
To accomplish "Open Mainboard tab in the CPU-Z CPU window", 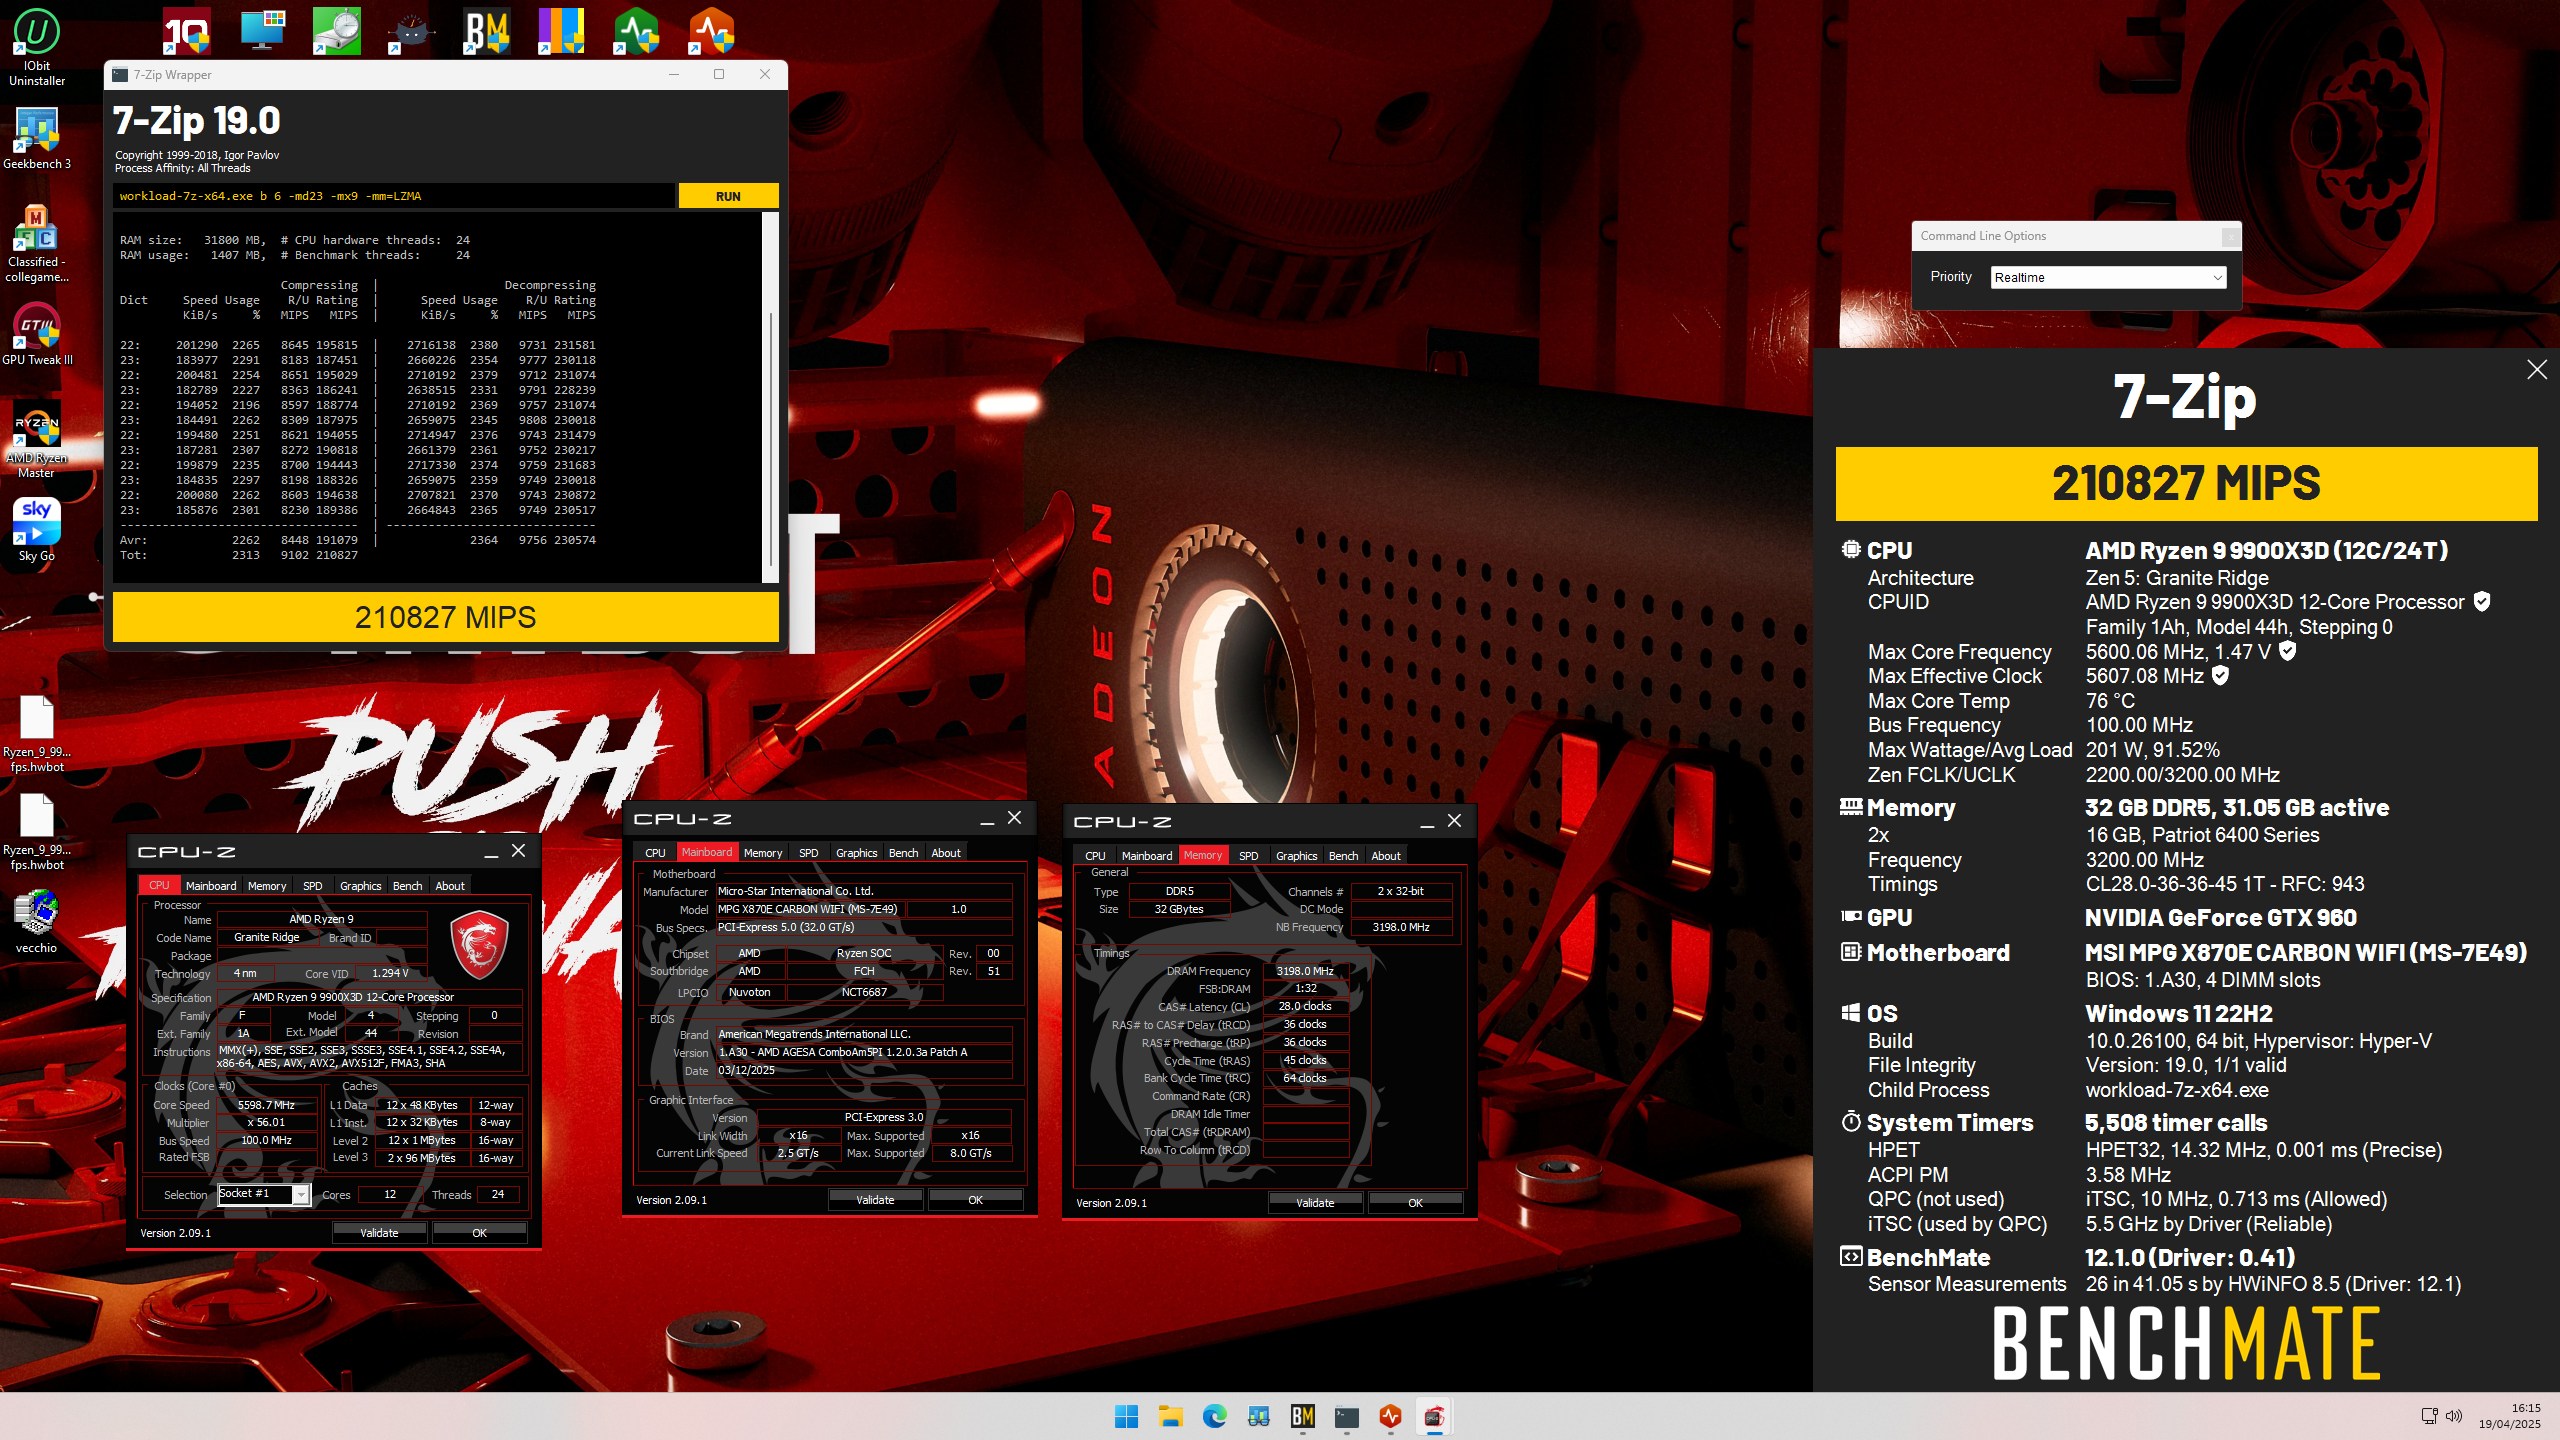I will click(211, 886).
